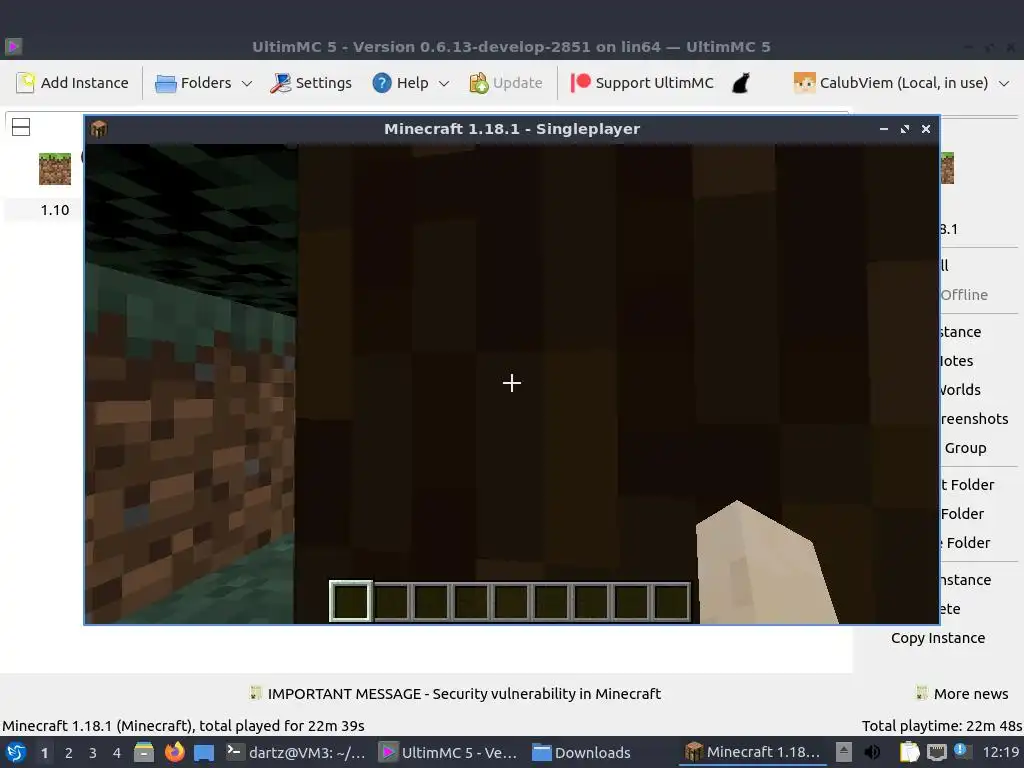Click the Help question mark icon
This screenshot has height=768, width=1024.
[x=381, y=83]
